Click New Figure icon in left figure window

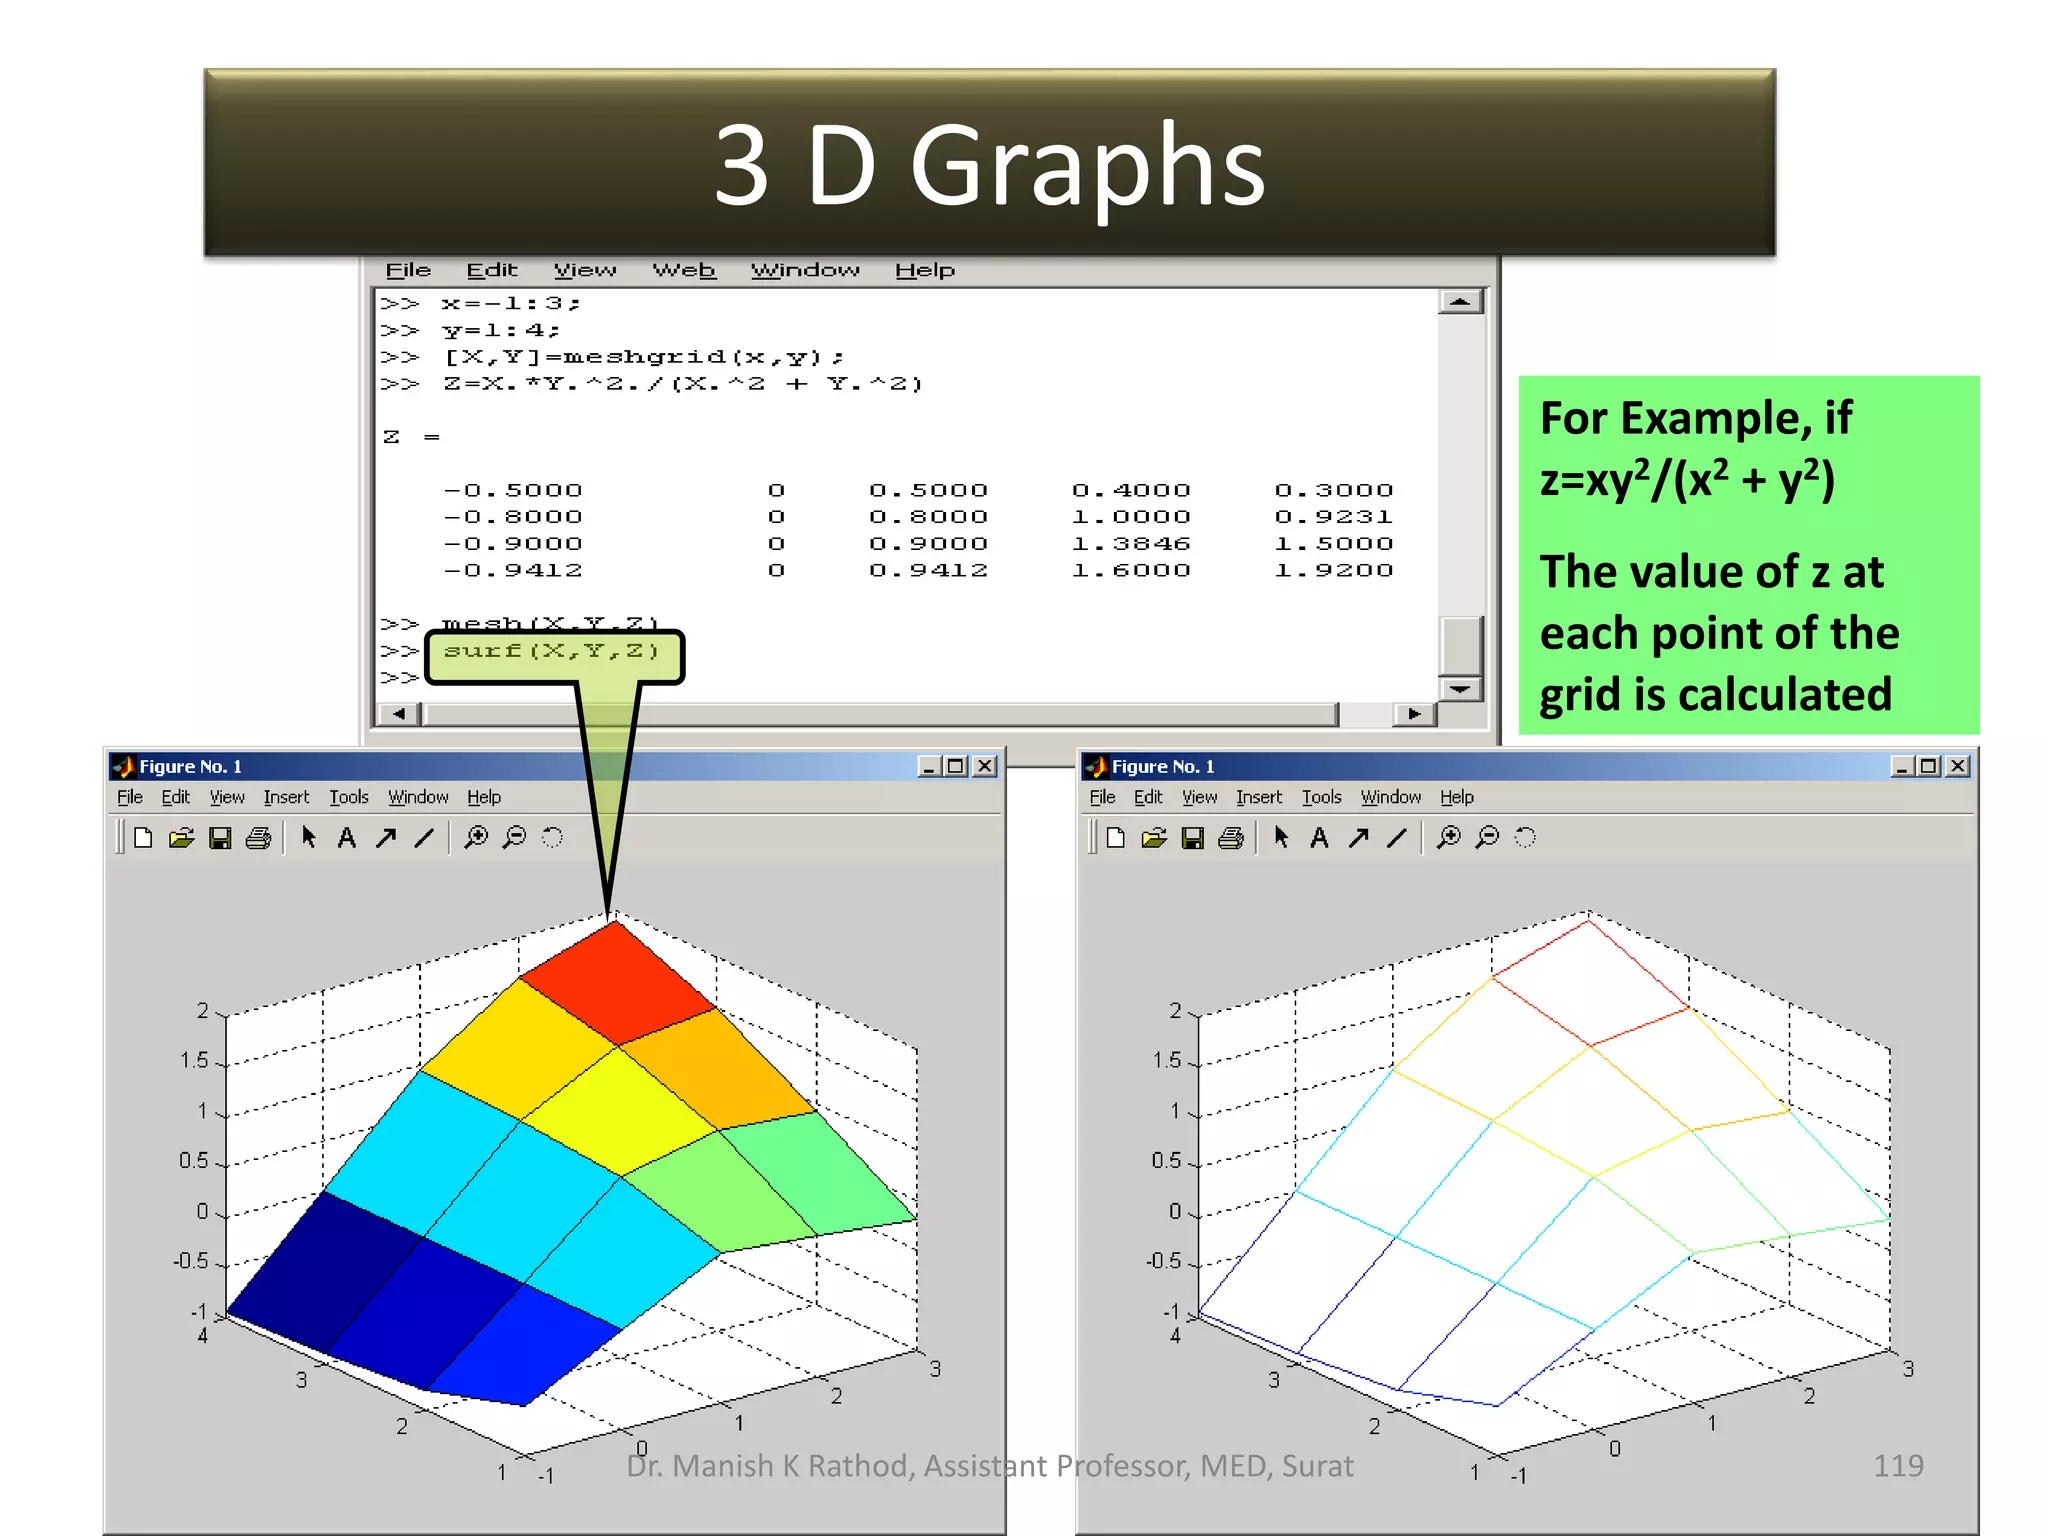coord(143,838)
